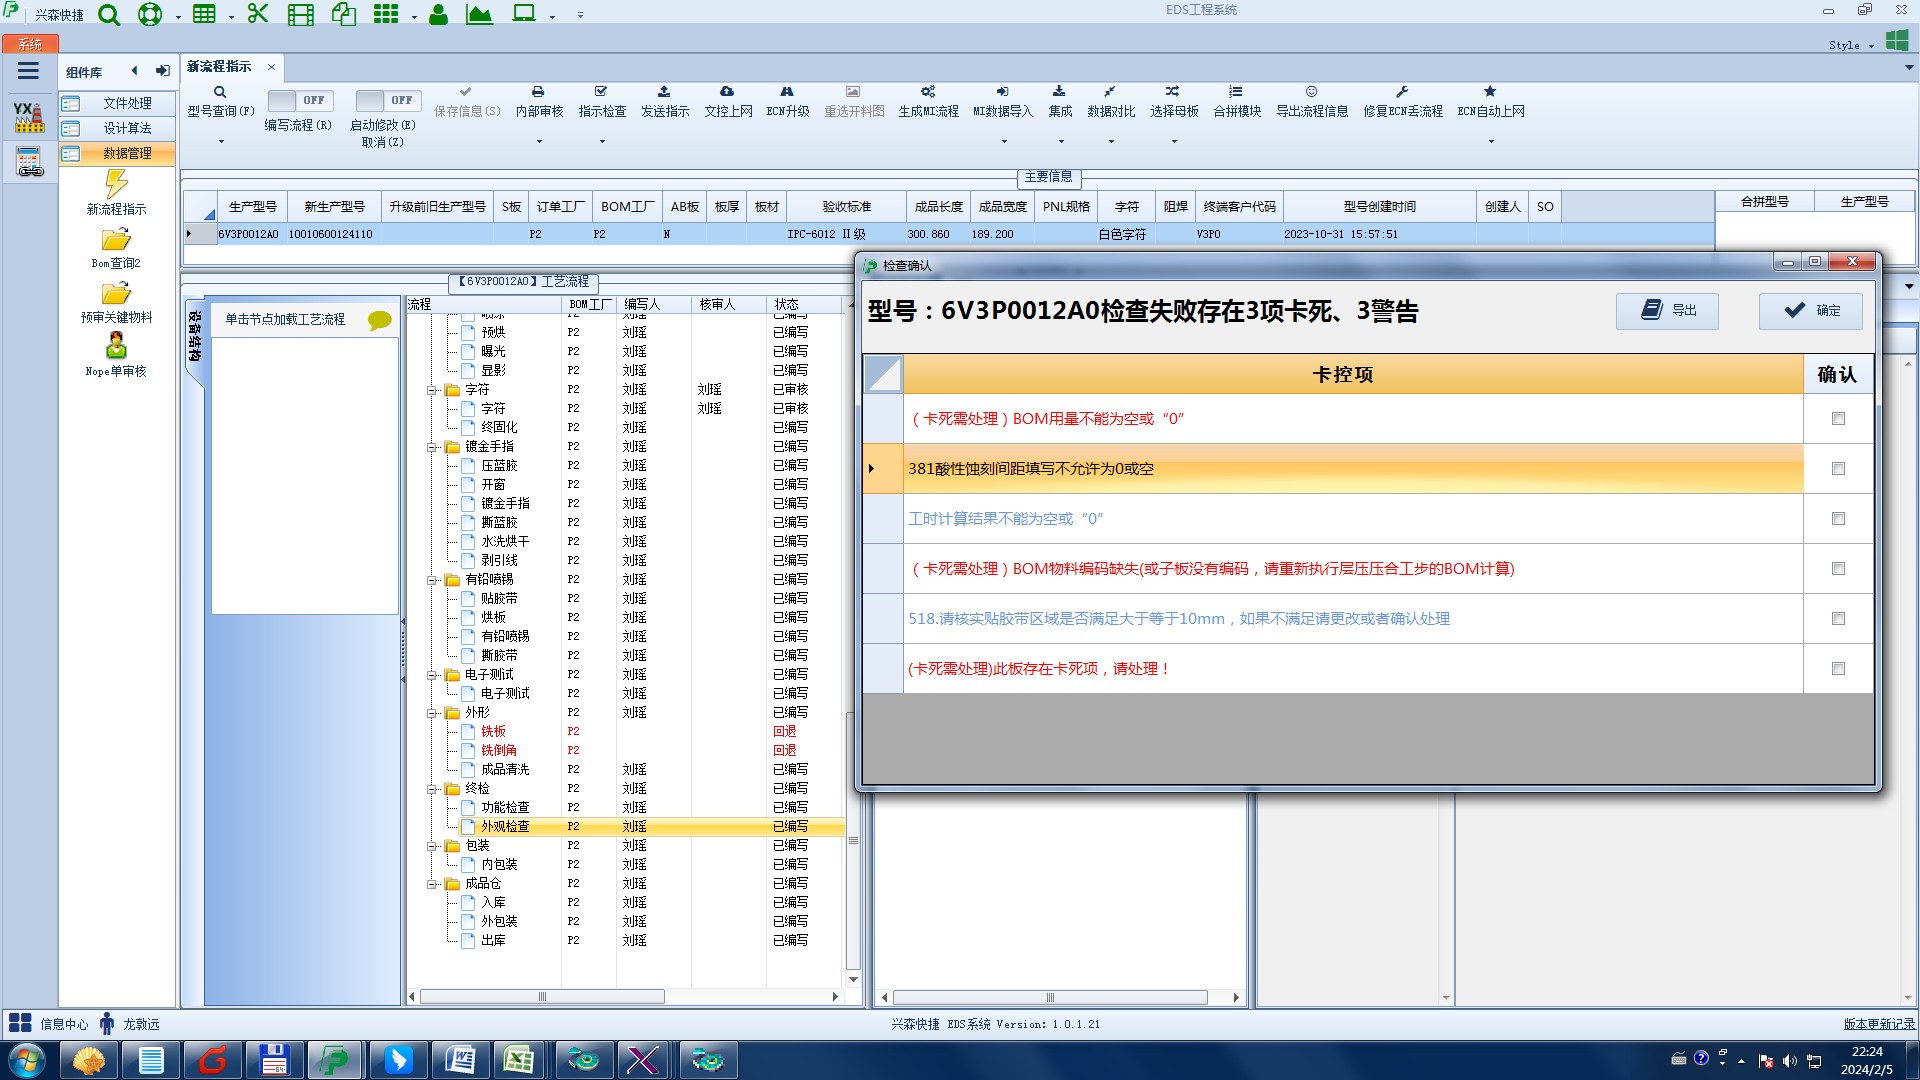1920x1080 pixels.
Task: Select 设计算法 in component library
Action: tap(127, 128)
